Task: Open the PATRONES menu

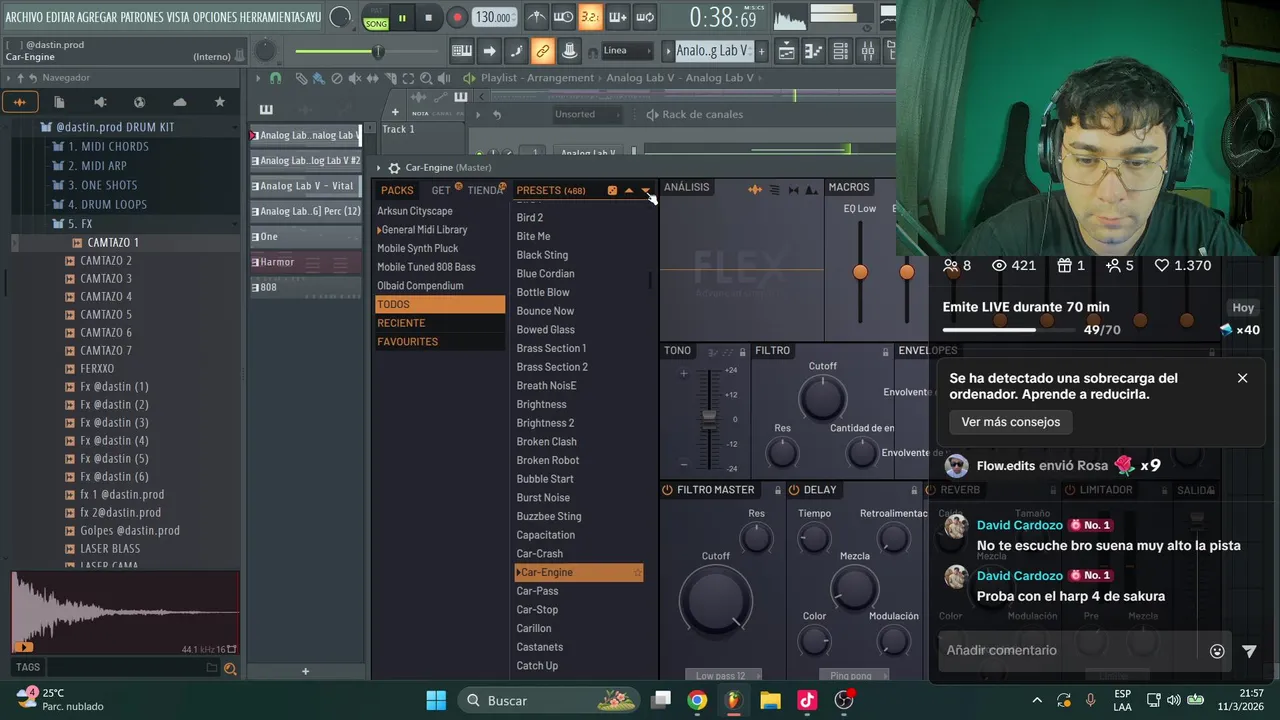Action: click(x=142, y=17)
